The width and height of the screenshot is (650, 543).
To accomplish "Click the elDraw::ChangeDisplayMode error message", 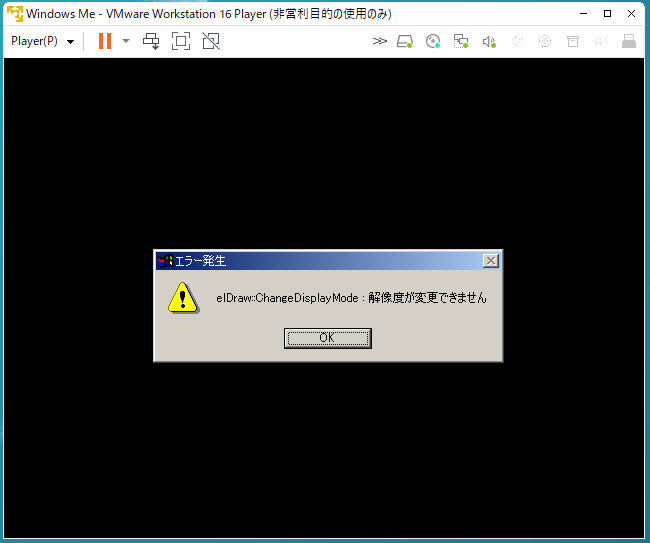I will tap(351, 298).
